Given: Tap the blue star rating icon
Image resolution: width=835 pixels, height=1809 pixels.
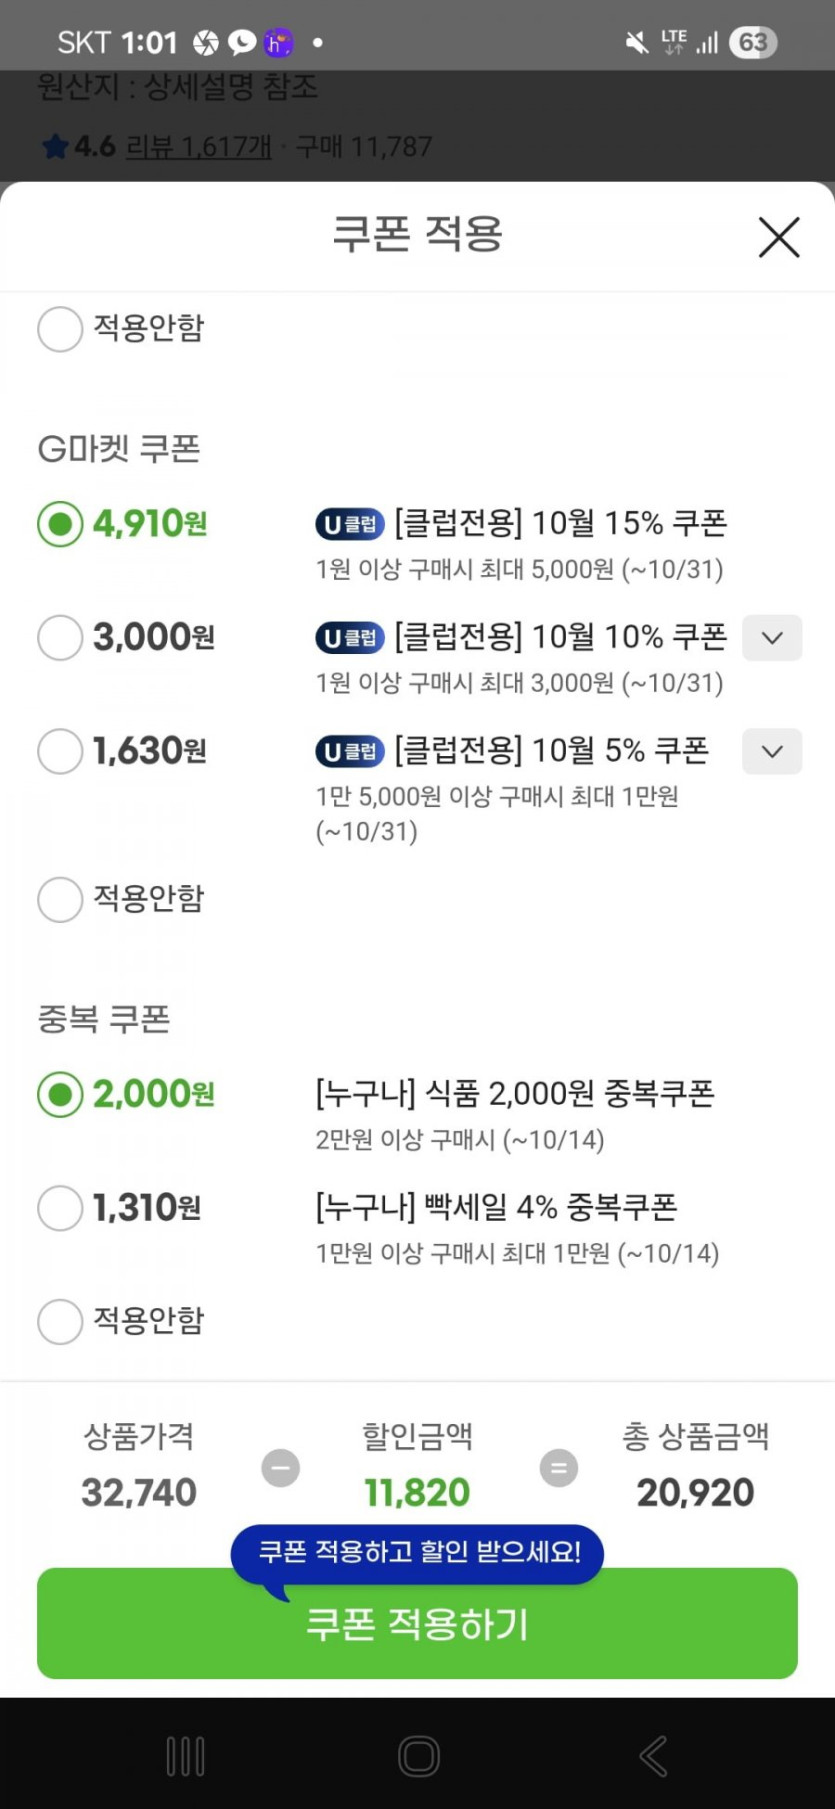Looking at the screenshot, I should pos(55,148).
